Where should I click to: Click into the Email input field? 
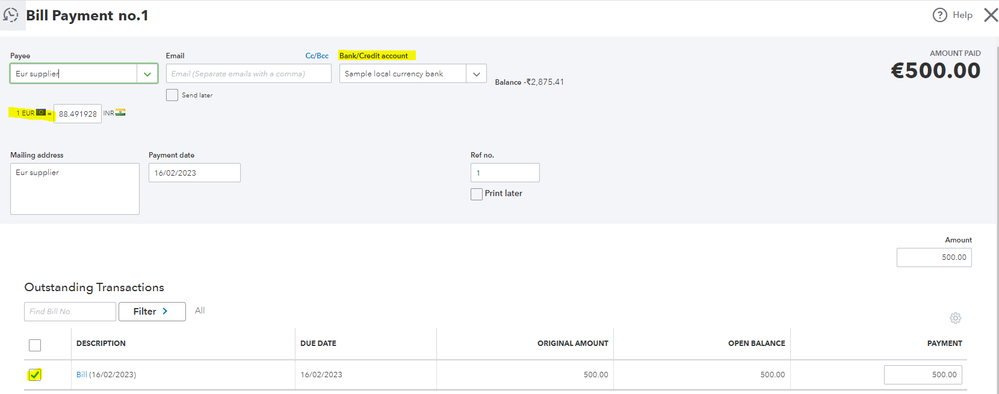[248, 74]
